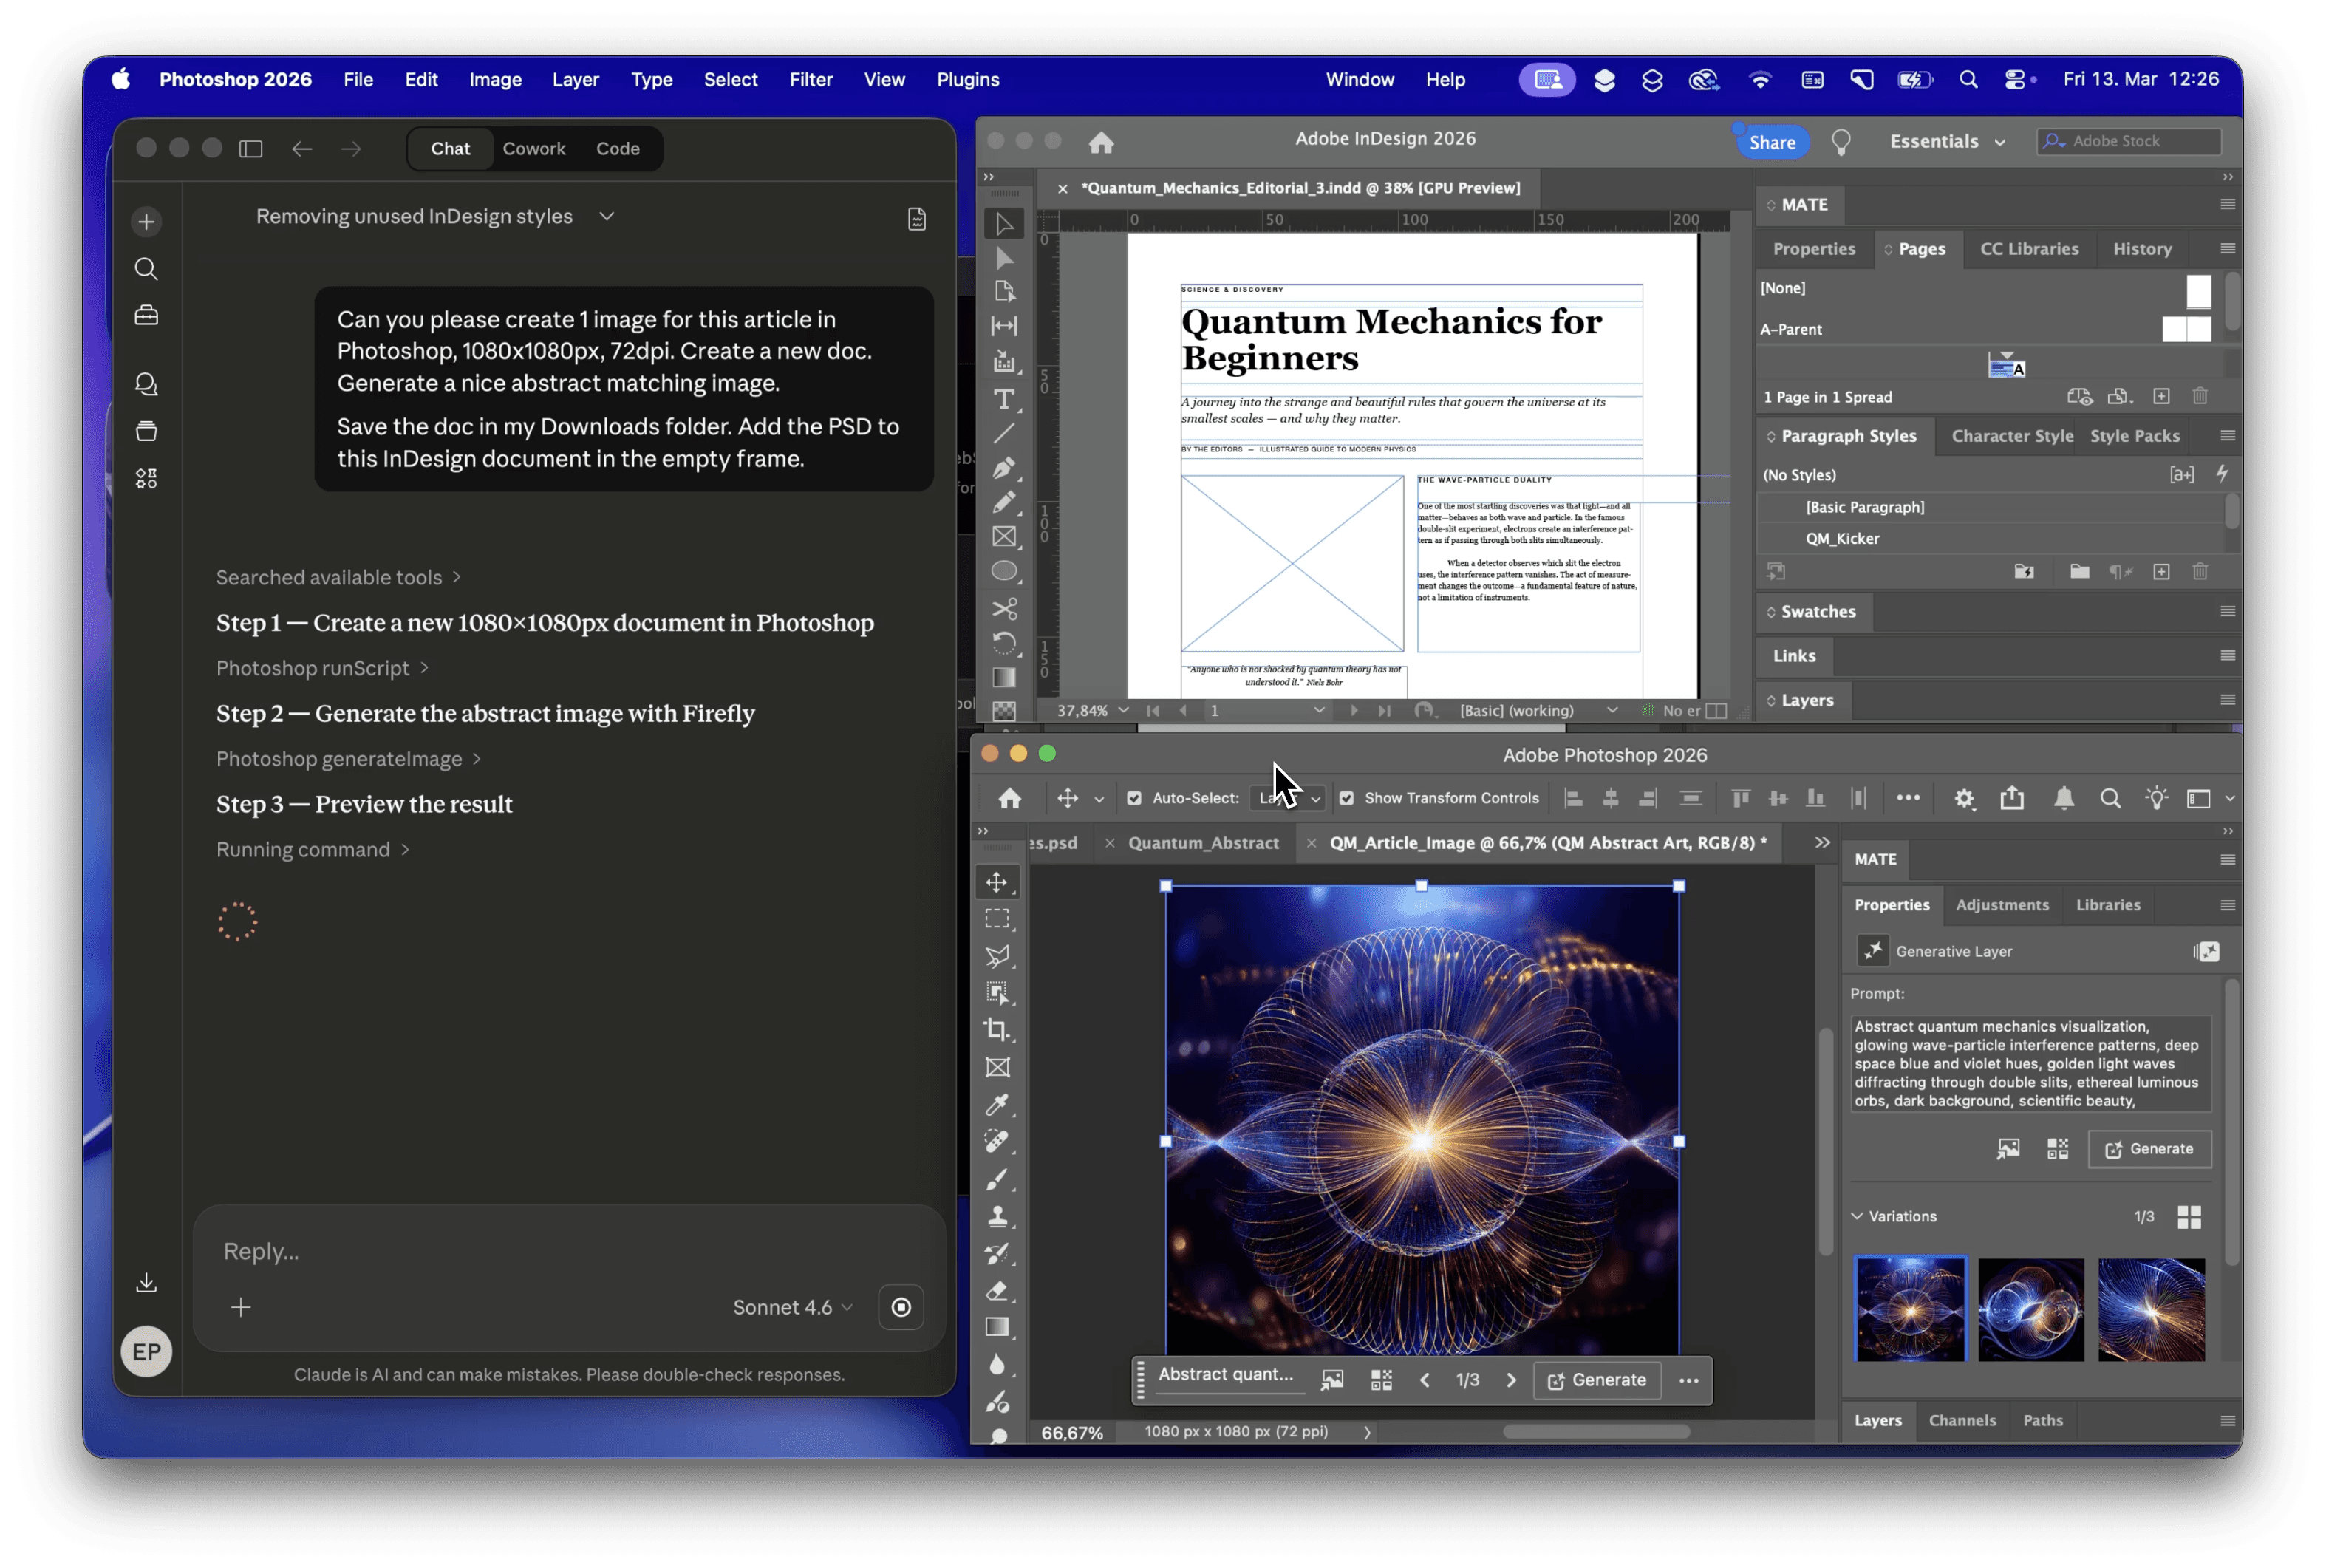Open Spotlight search in macOS menu bar
Screen dimensions: 2326x1568
pos(1967,79)
